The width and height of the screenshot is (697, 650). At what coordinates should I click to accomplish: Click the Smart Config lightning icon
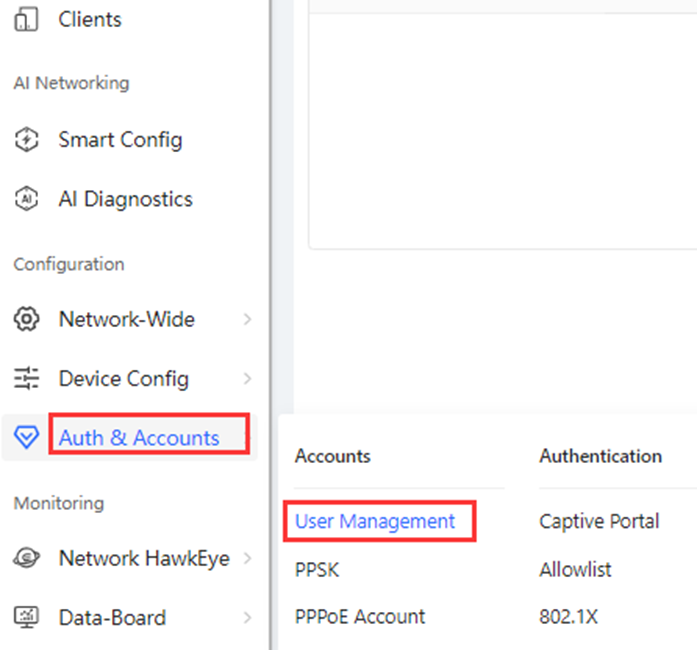(27, 140)
